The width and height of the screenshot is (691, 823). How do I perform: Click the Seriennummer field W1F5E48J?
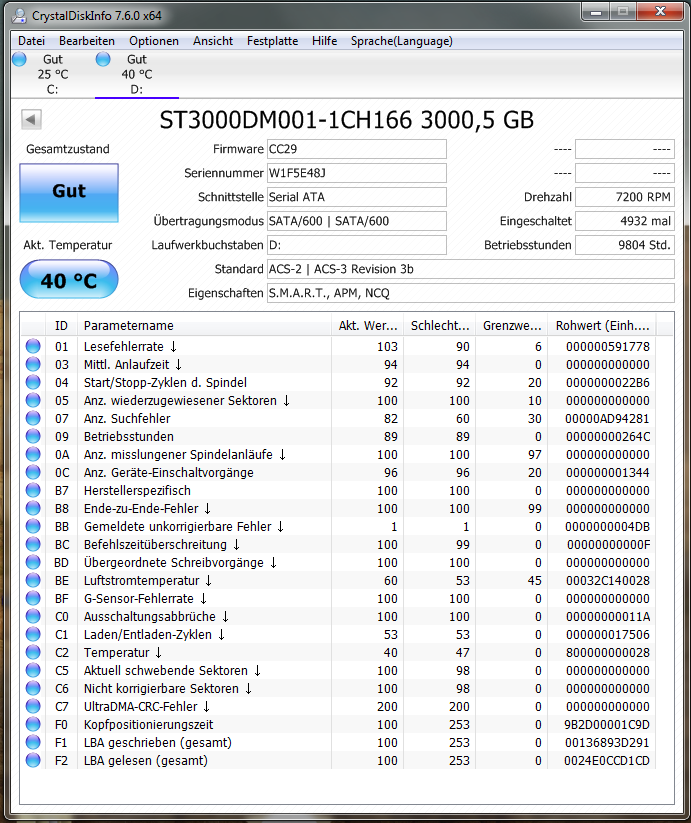(x=357, y=173)
